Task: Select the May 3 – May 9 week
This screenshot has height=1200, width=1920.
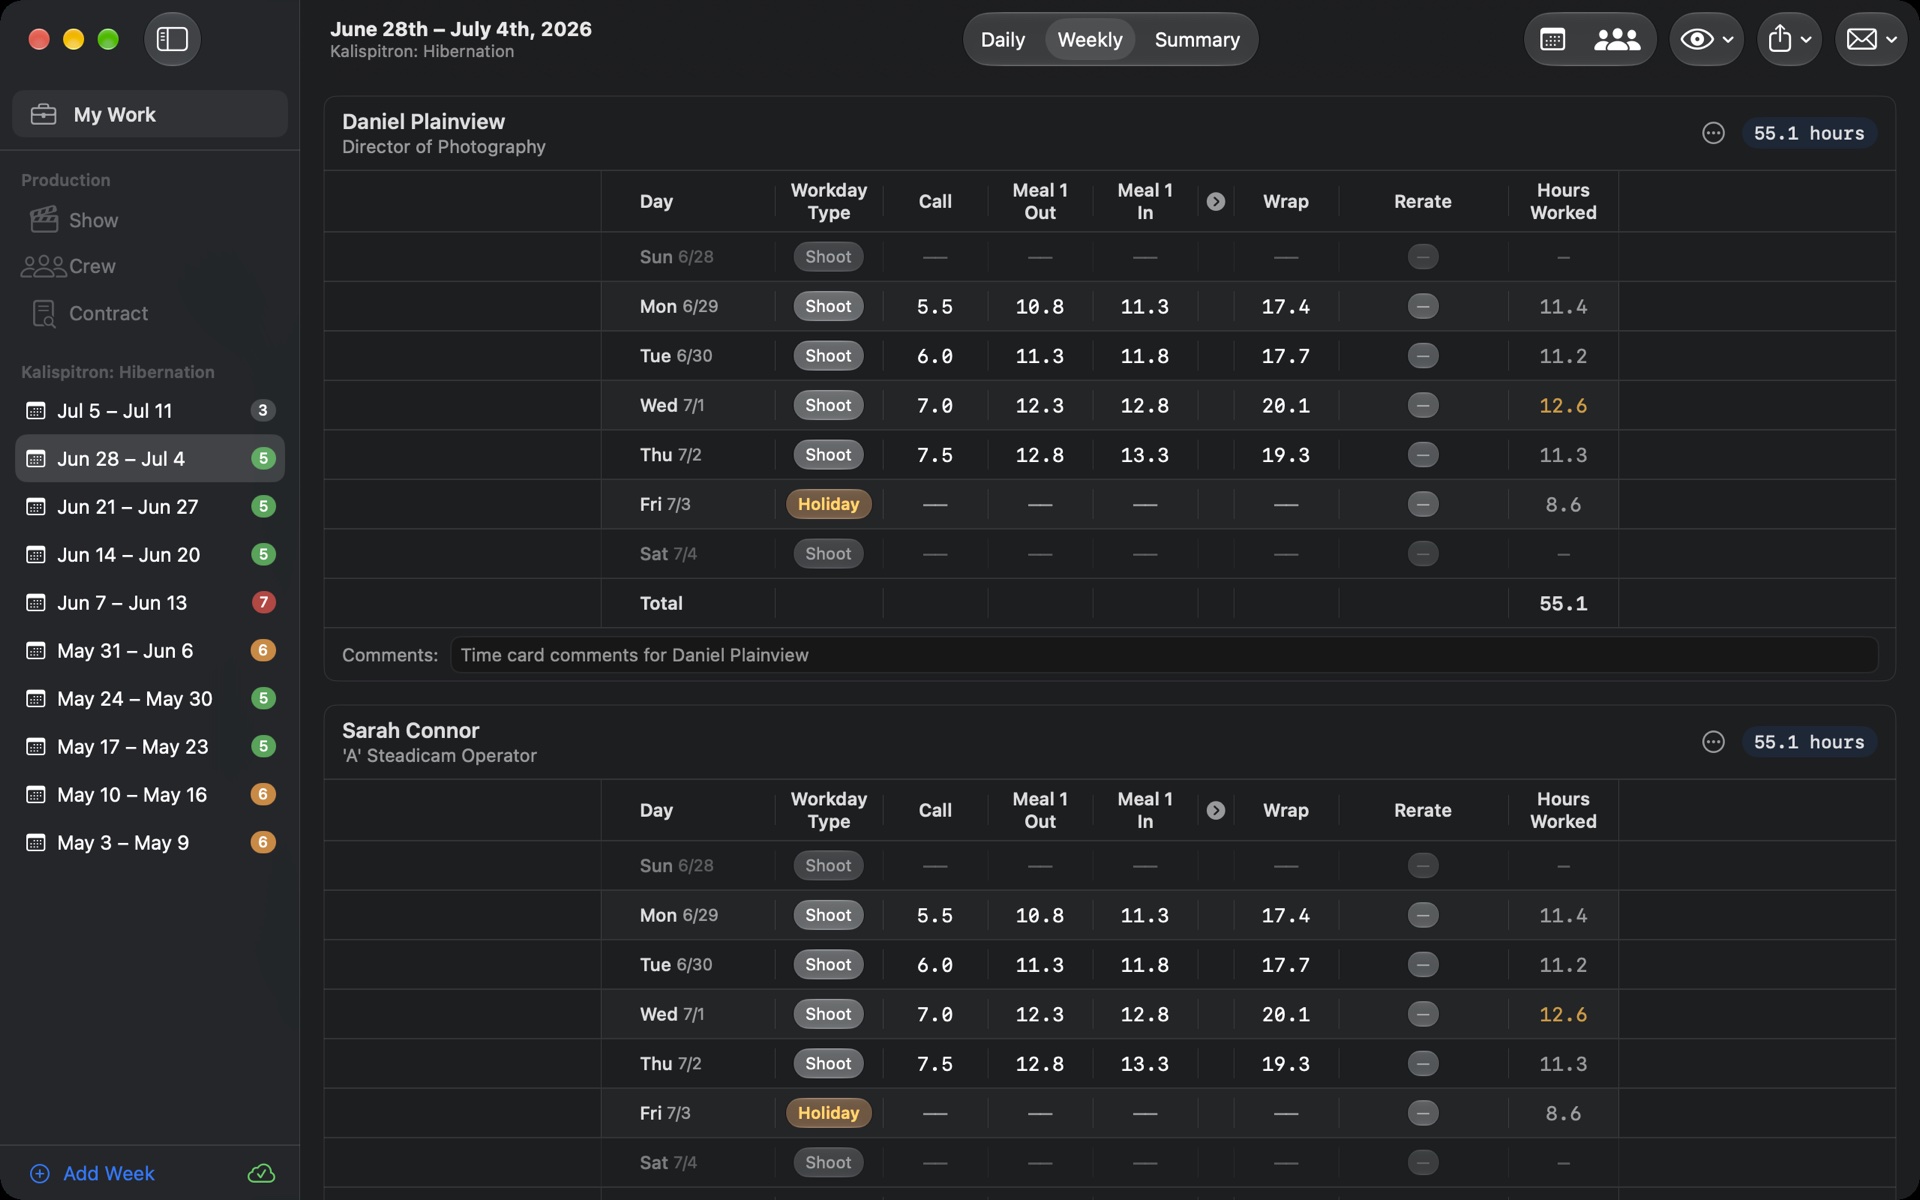Action: [x=150, y=842]
